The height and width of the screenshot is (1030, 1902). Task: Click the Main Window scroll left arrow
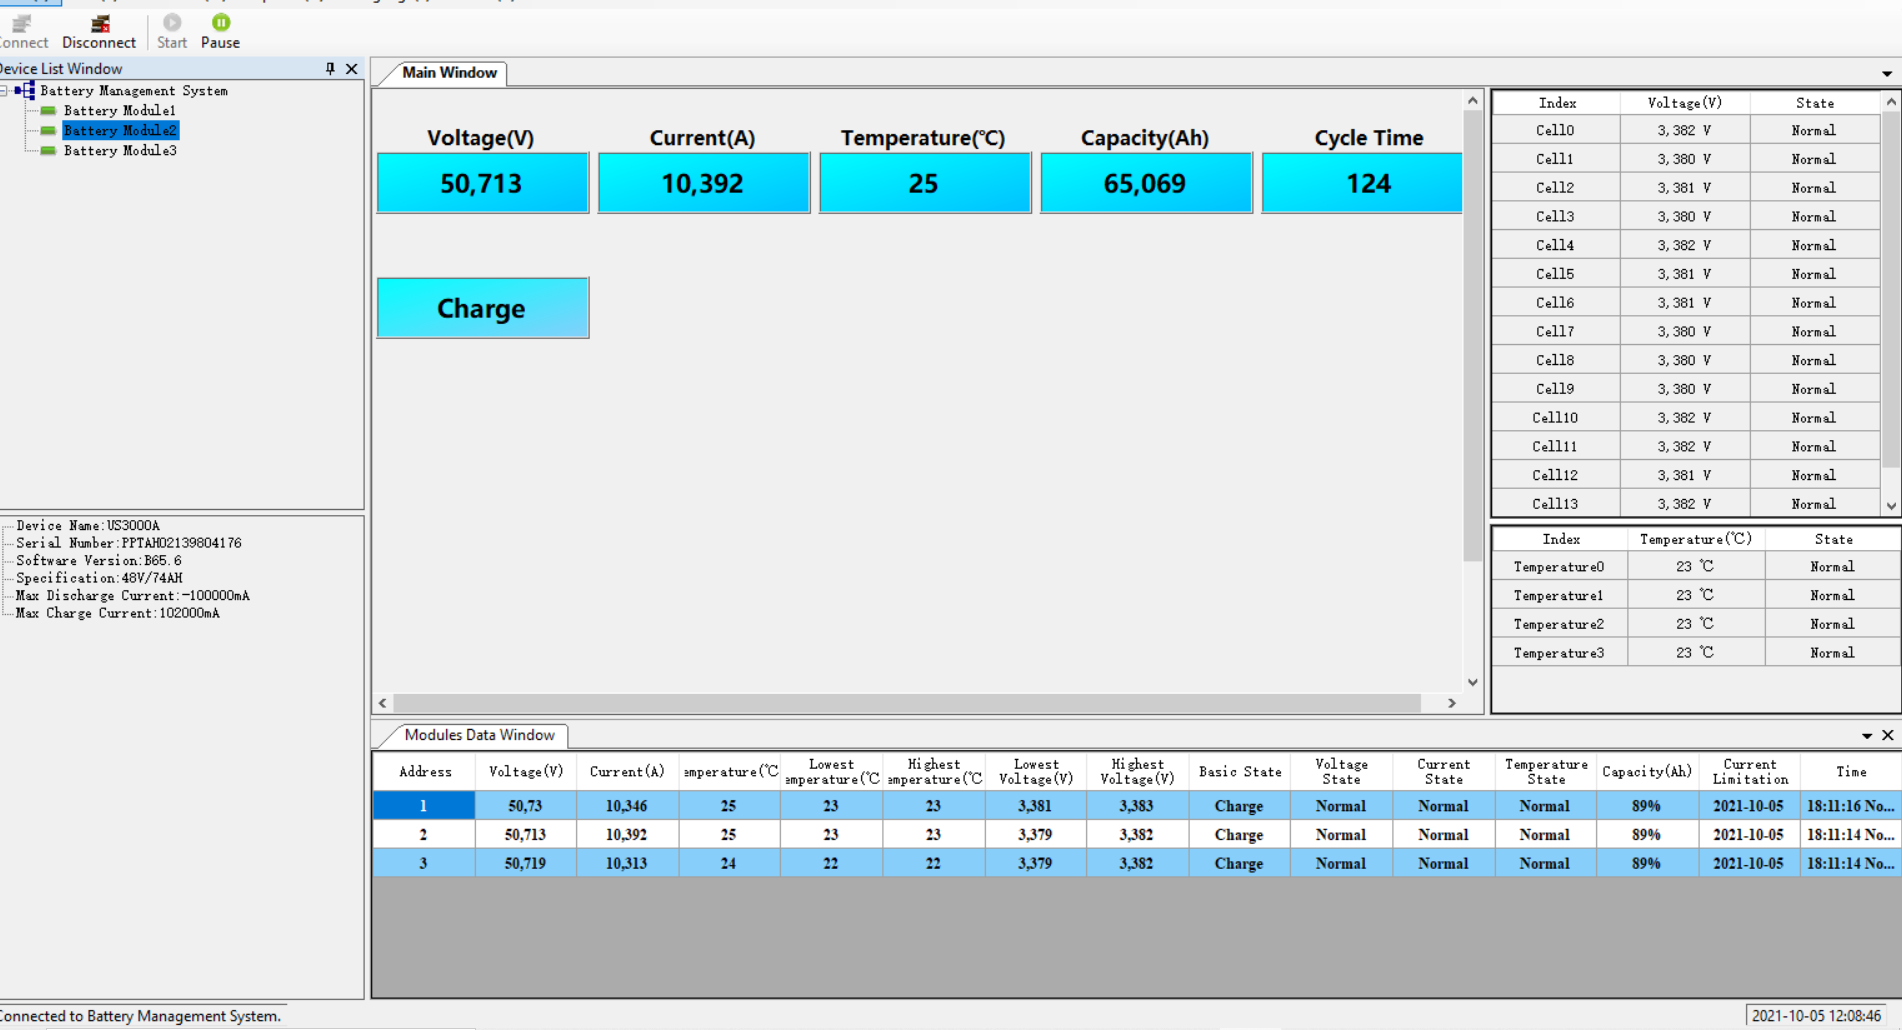click(383, 703)
